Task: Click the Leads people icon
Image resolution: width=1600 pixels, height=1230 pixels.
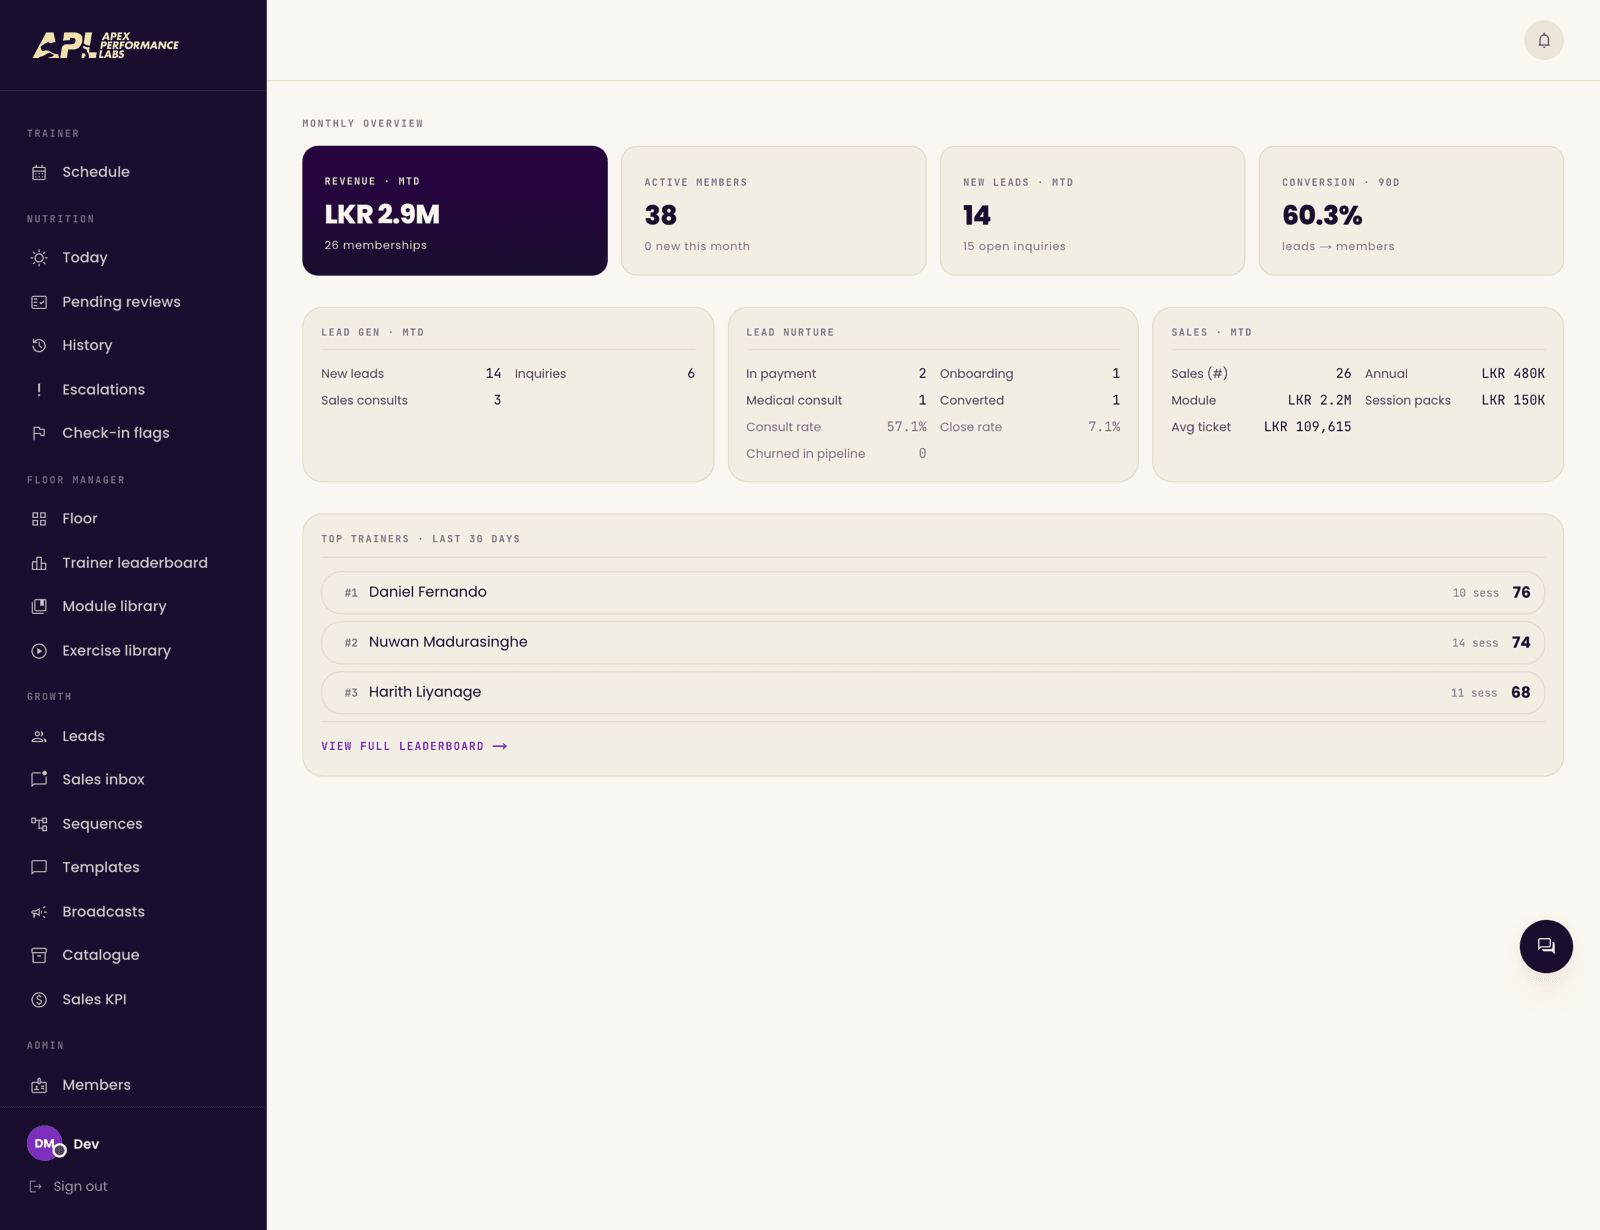Action: pos(39,736)
